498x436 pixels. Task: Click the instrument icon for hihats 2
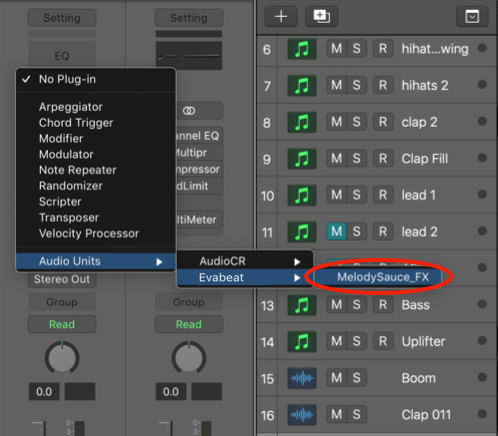[302, 86]
